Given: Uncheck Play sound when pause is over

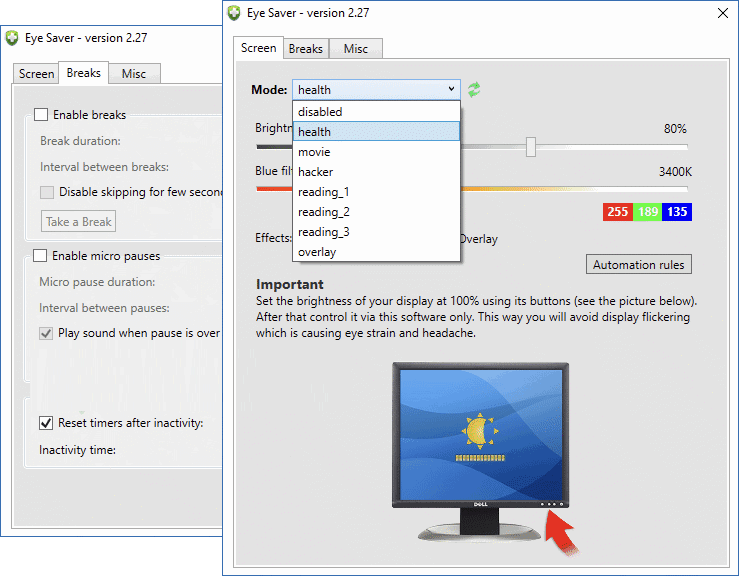Looking at the screenshot, I should pyautogui.click(x=46, y=333).
